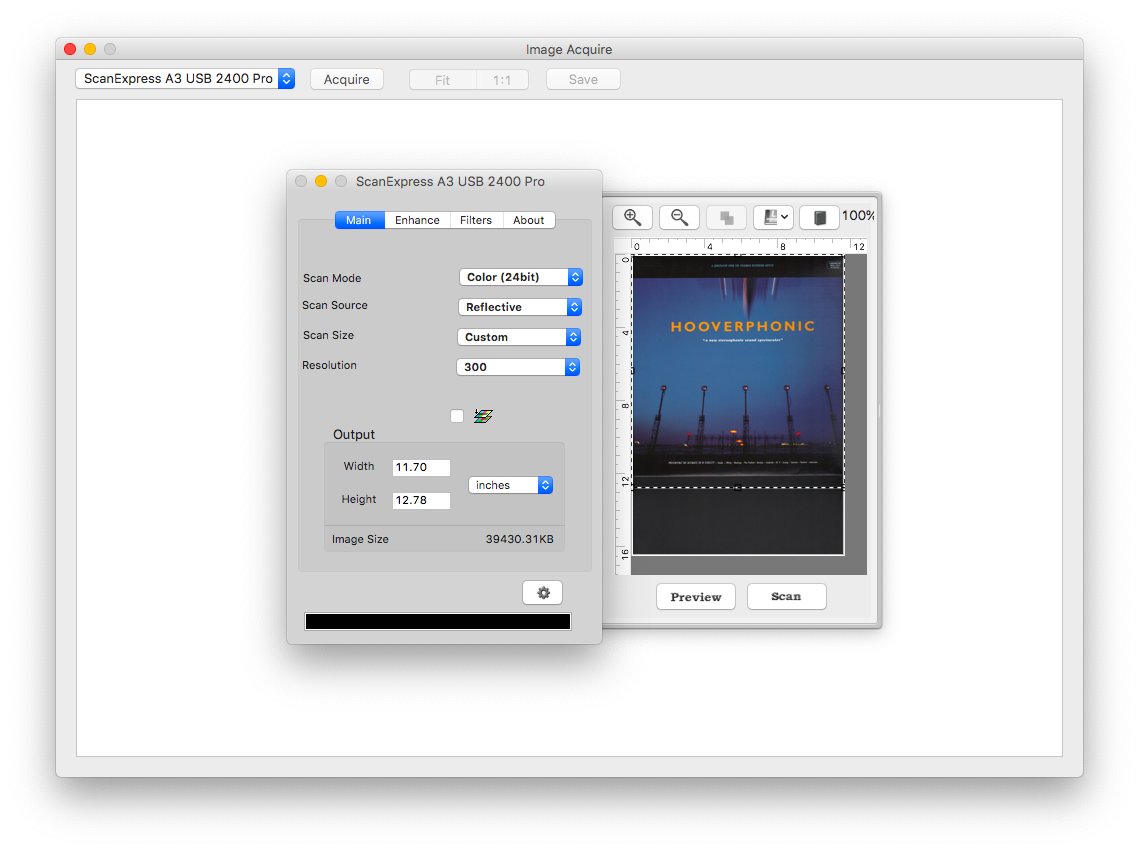
Task: Click the 1:1 view button
Action: click(502, 80)
